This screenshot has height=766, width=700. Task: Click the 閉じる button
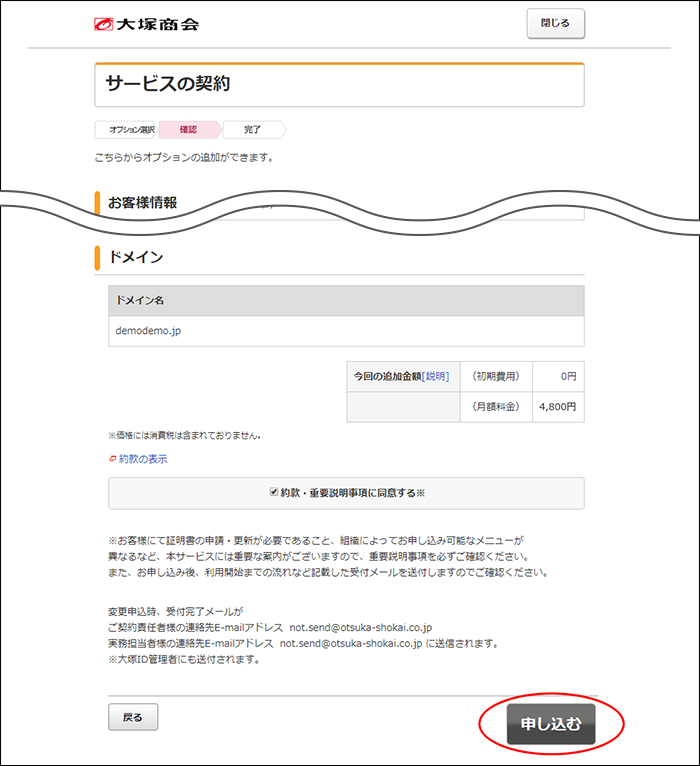[555, 23]
